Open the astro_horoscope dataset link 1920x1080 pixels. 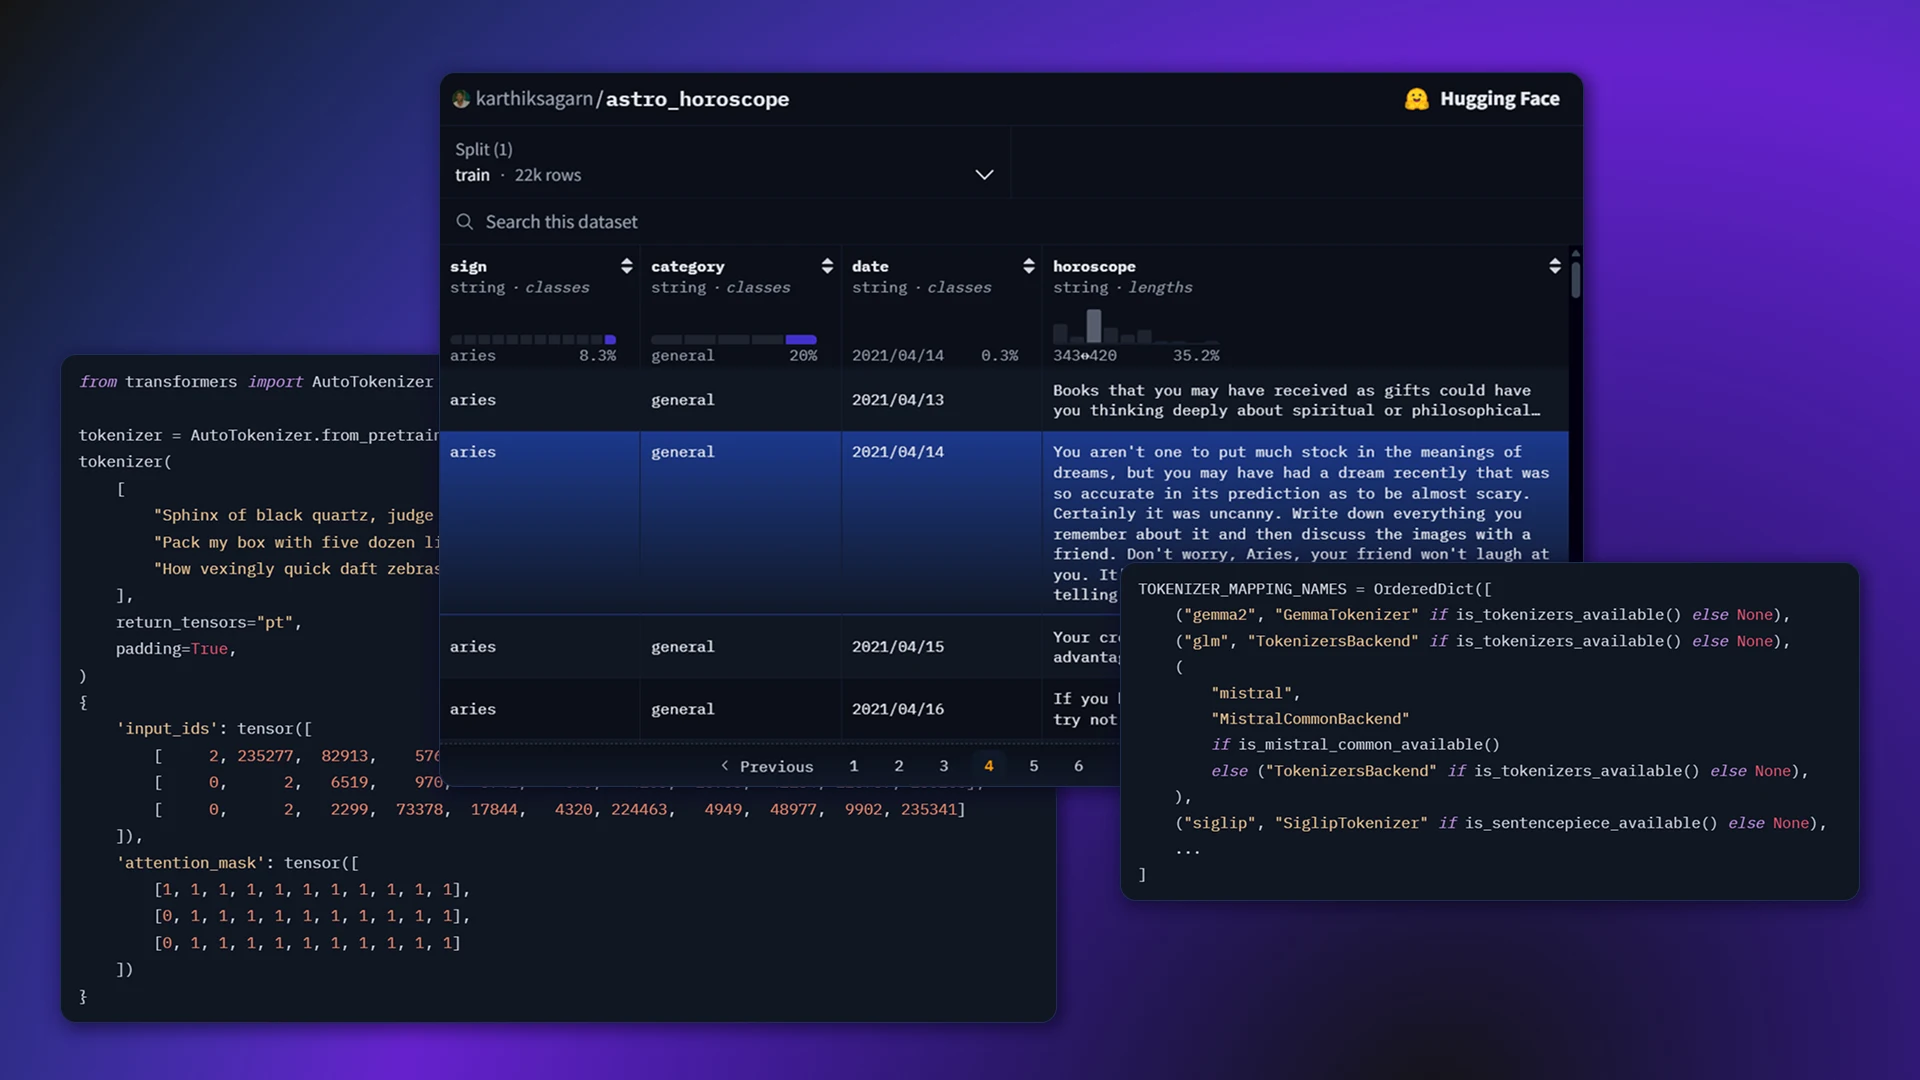coord(697,99)
